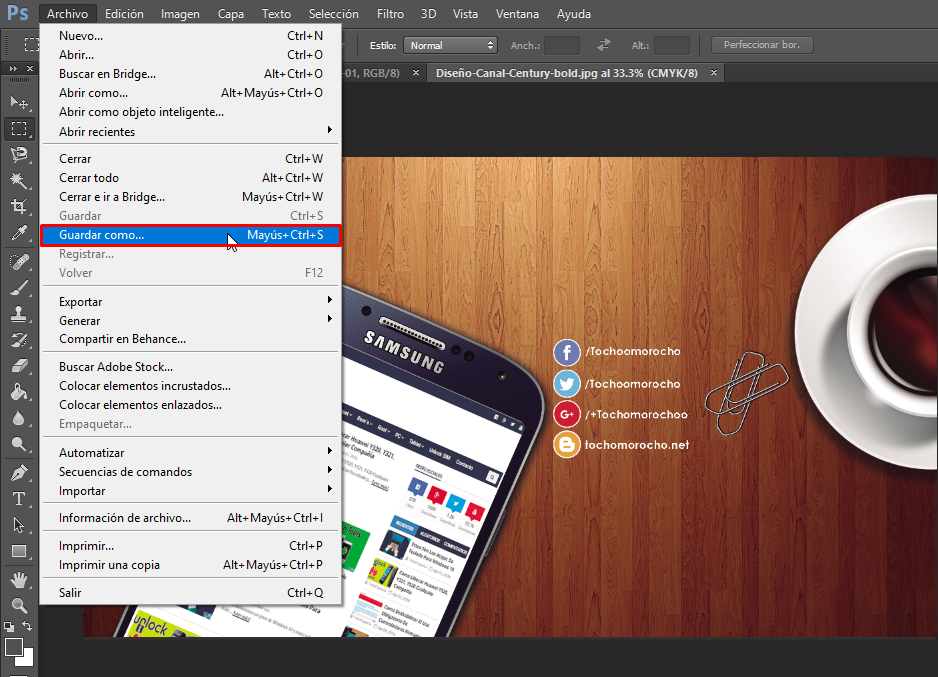Open the 3D menu
The height and width of the screenshot is (677, 938).
coord(428,14)
